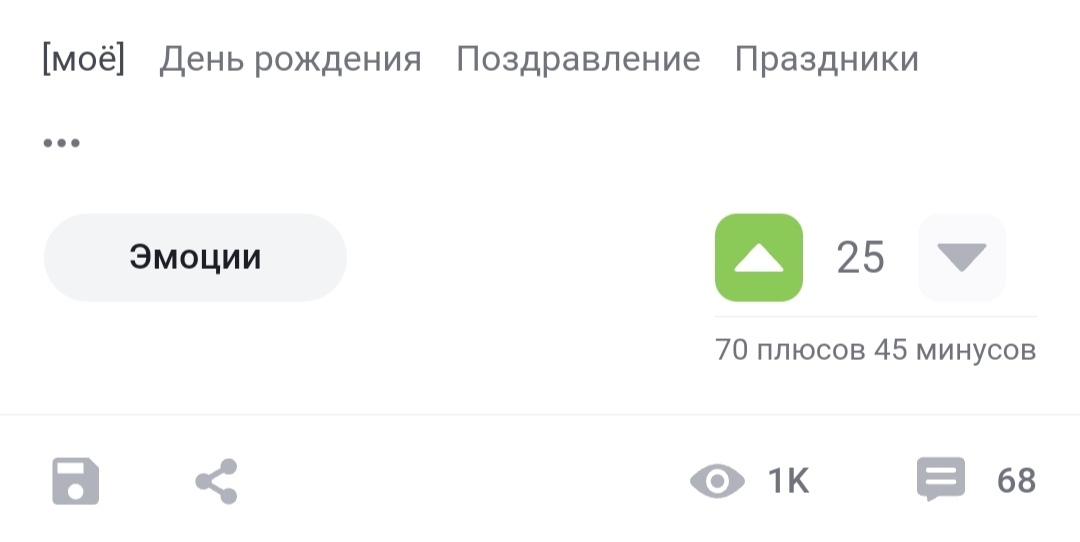Click thin line under the rating number
This screenshot has height=542, width=1080.
[875, 317]
